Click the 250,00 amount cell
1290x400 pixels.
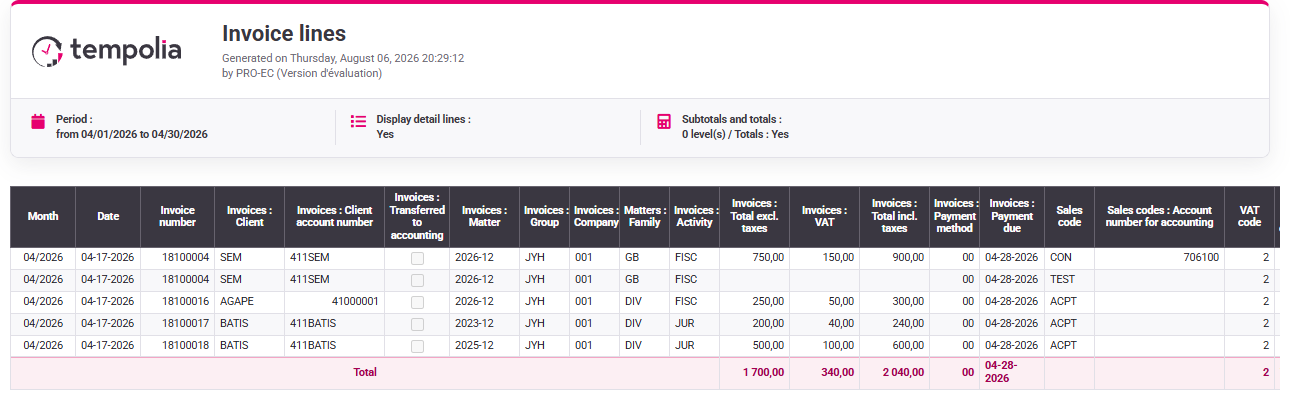point(755,302)
